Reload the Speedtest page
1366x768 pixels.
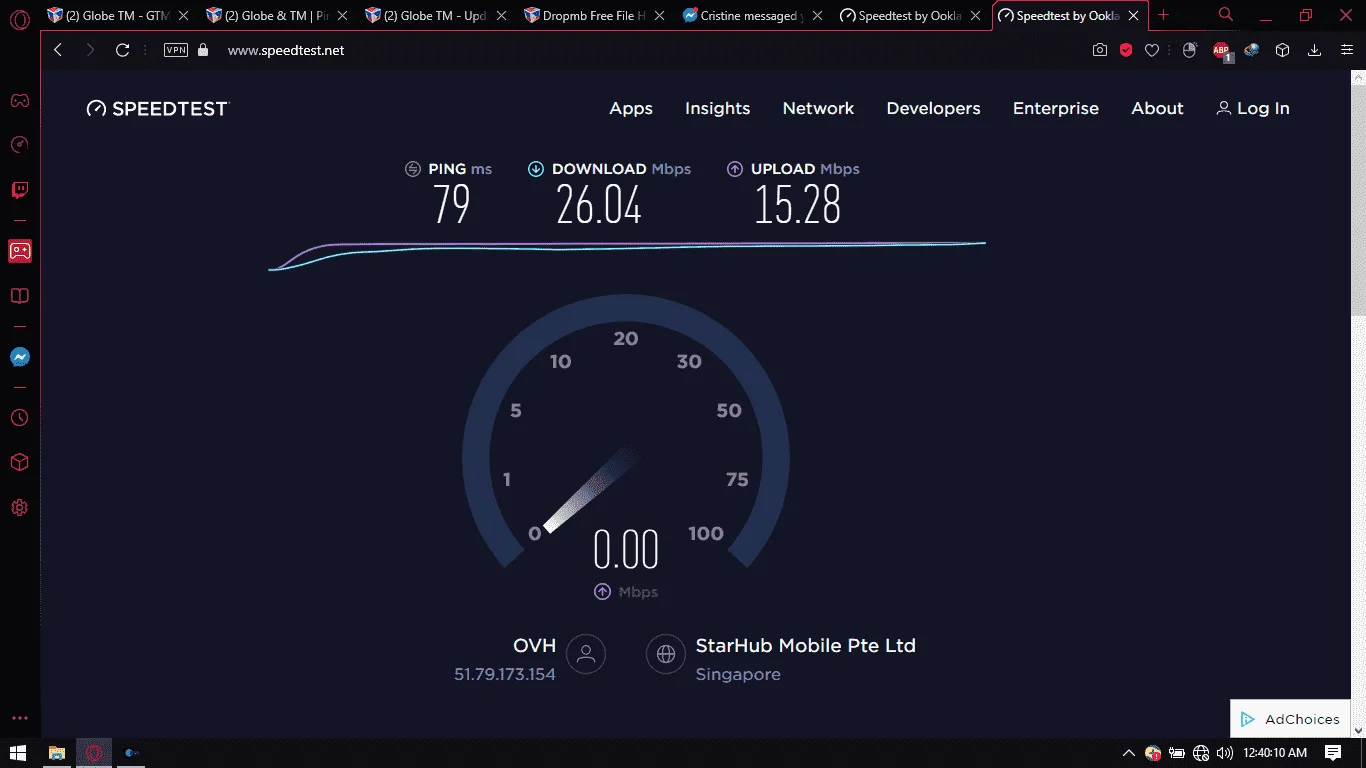123,50
